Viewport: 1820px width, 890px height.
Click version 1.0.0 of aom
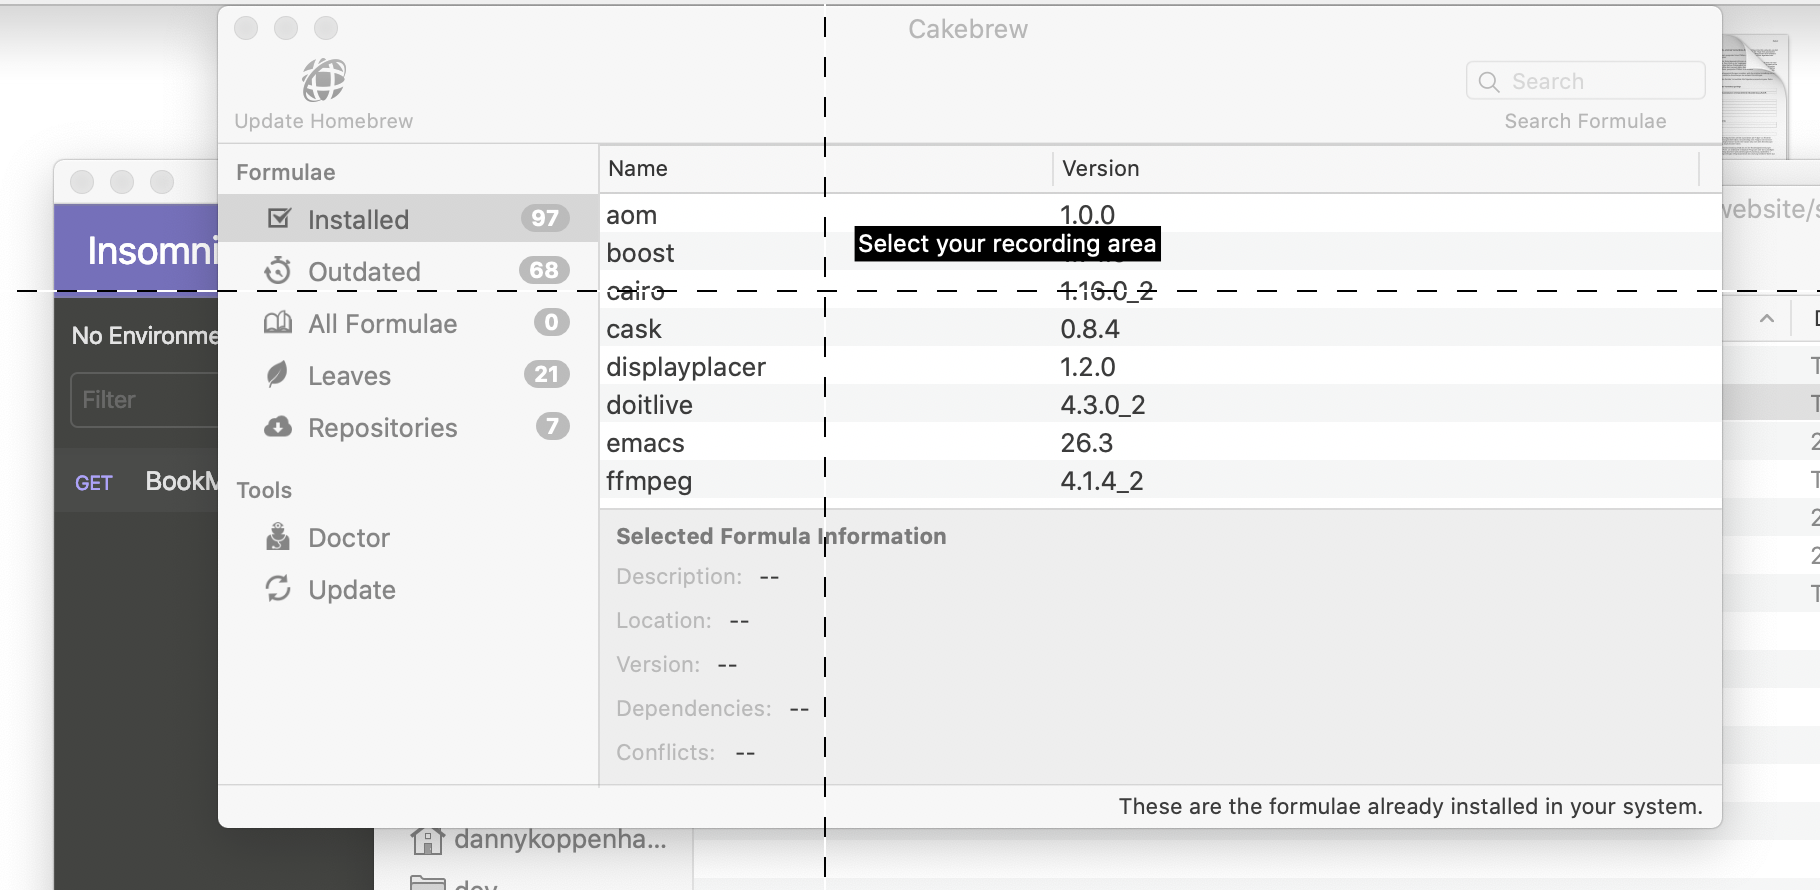pos(1087,215)
